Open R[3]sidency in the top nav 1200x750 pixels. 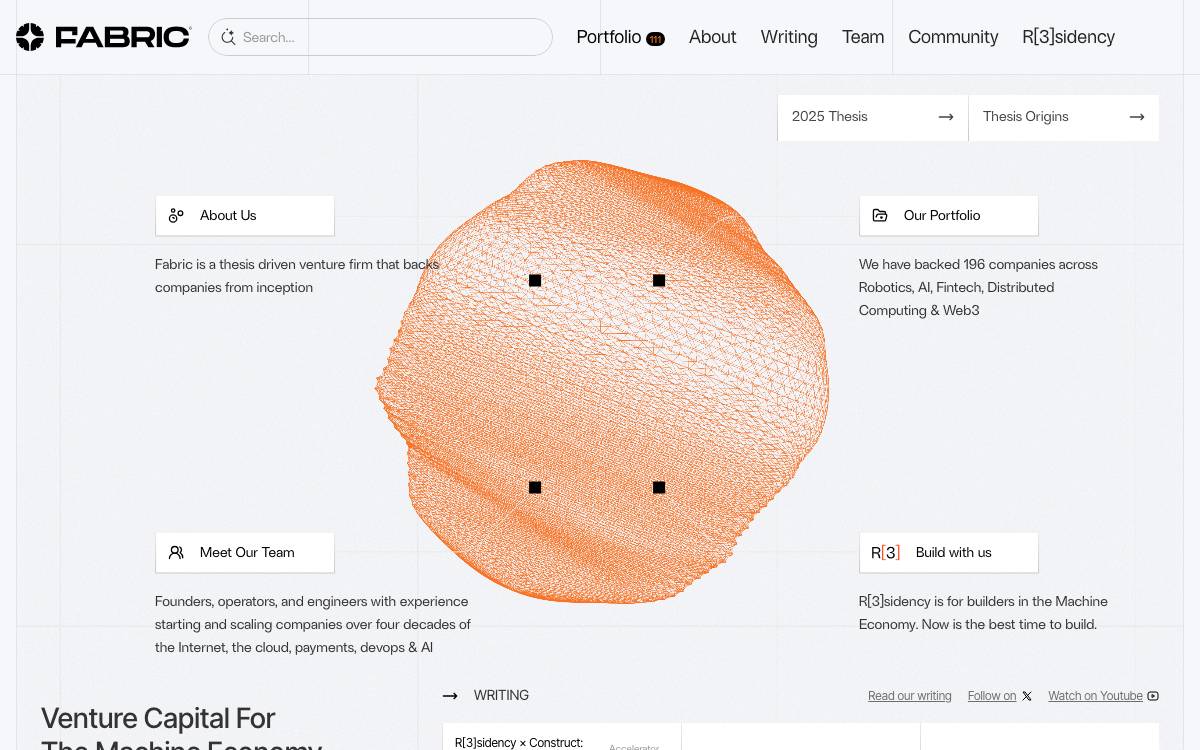point(1068,37)
